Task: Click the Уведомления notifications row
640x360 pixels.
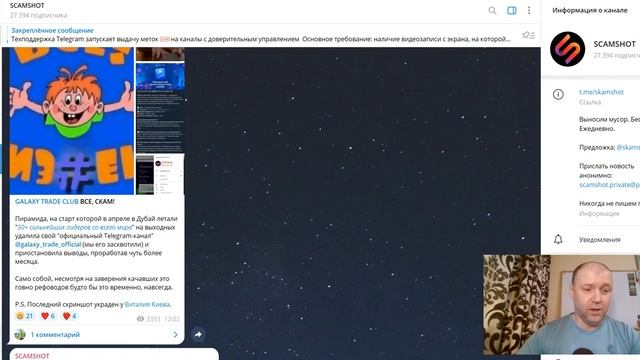Action: tap(591, 240)
